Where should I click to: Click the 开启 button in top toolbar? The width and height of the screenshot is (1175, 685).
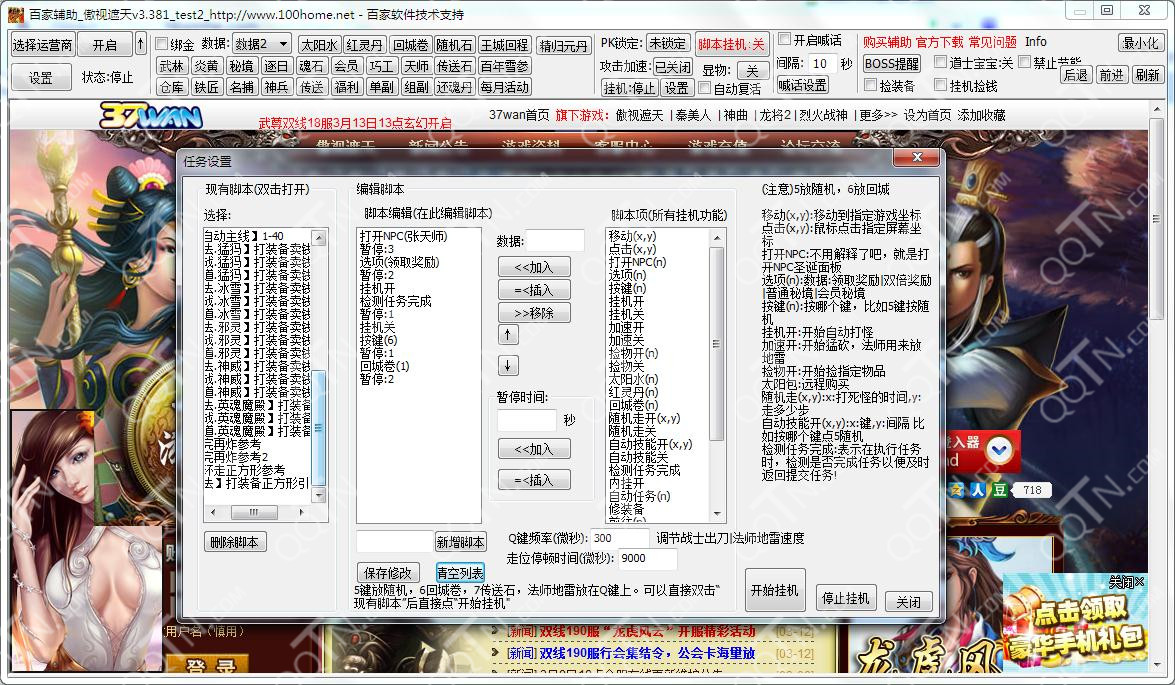pos(104,45)
